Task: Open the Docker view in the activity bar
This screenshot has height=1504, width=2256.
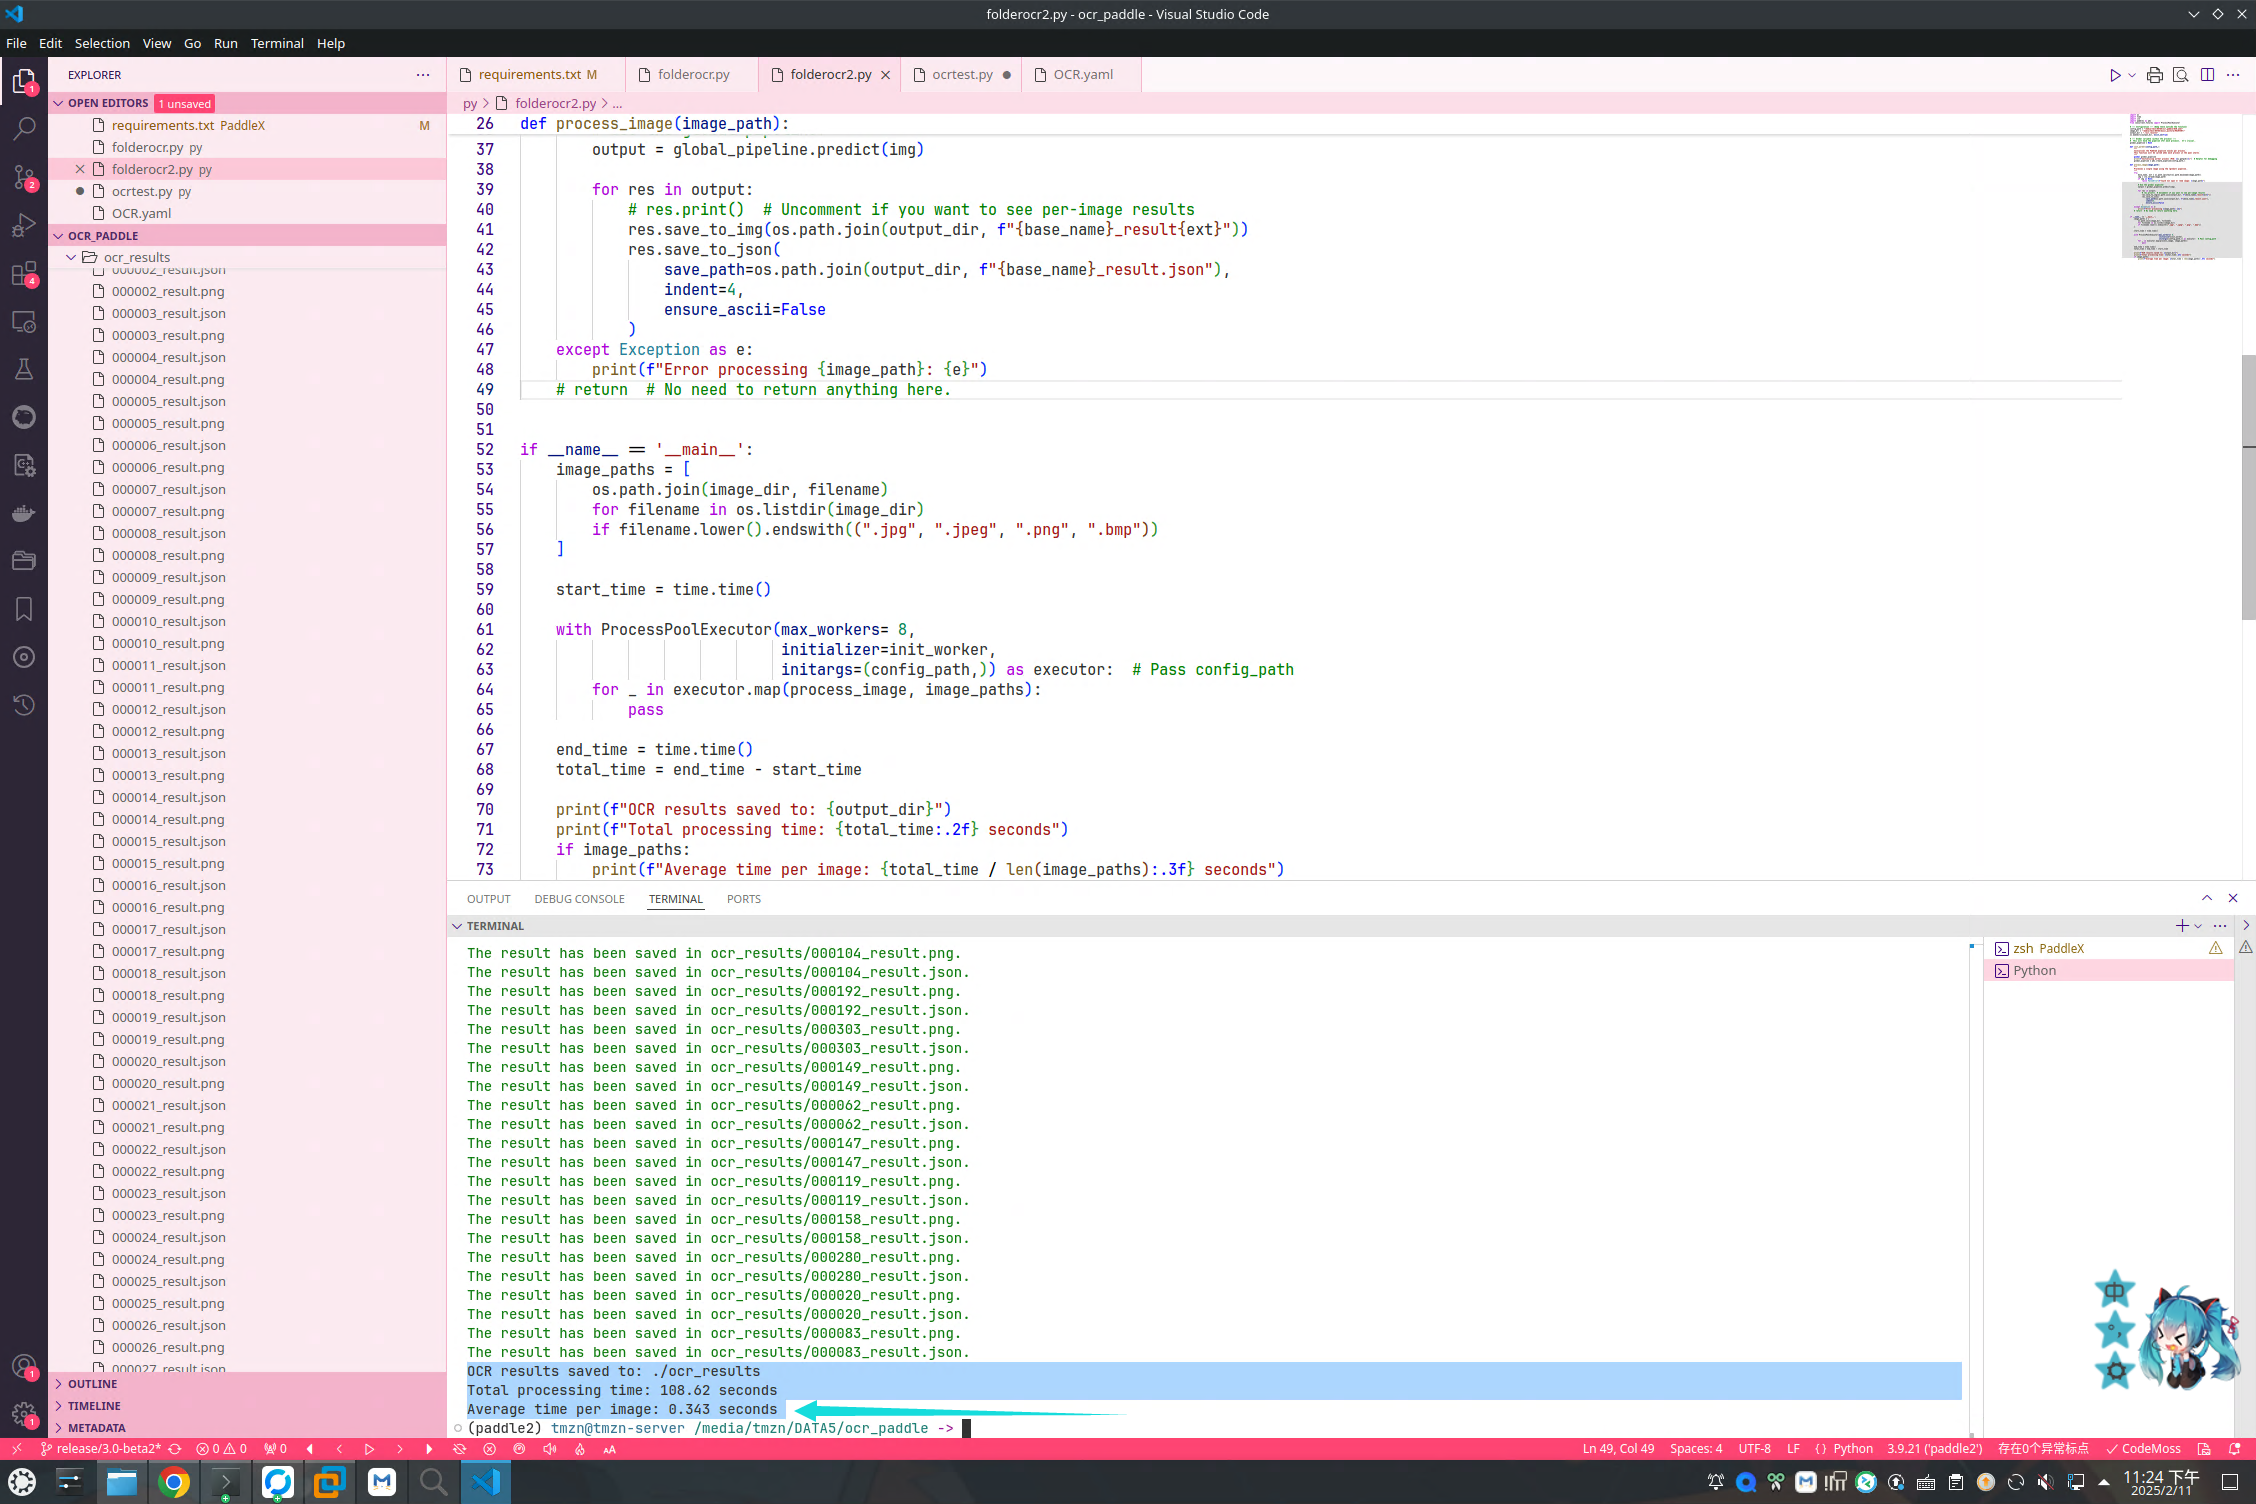Action: click(x=24, y=513)
